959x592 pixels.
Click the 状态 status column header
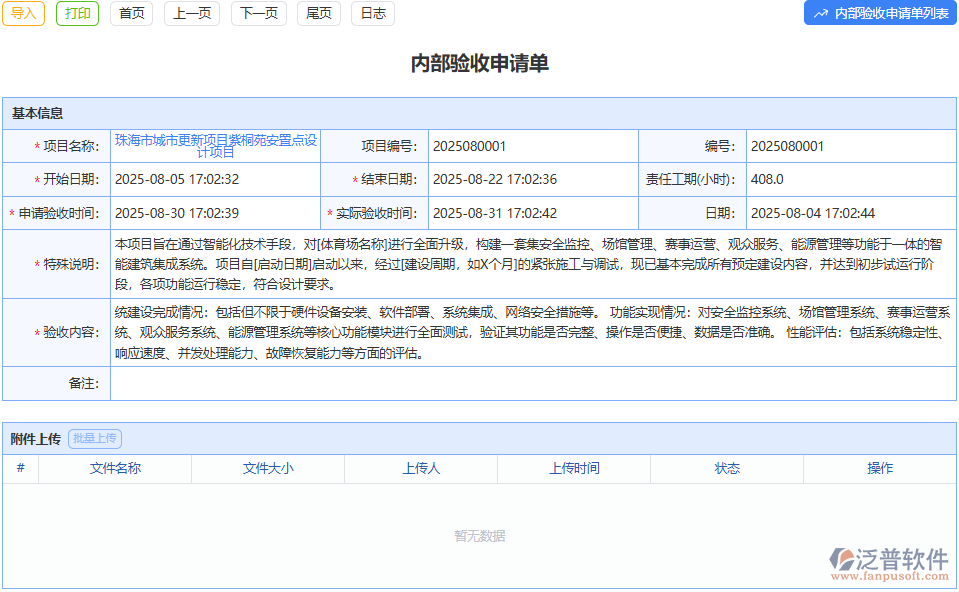pos(727,468)
